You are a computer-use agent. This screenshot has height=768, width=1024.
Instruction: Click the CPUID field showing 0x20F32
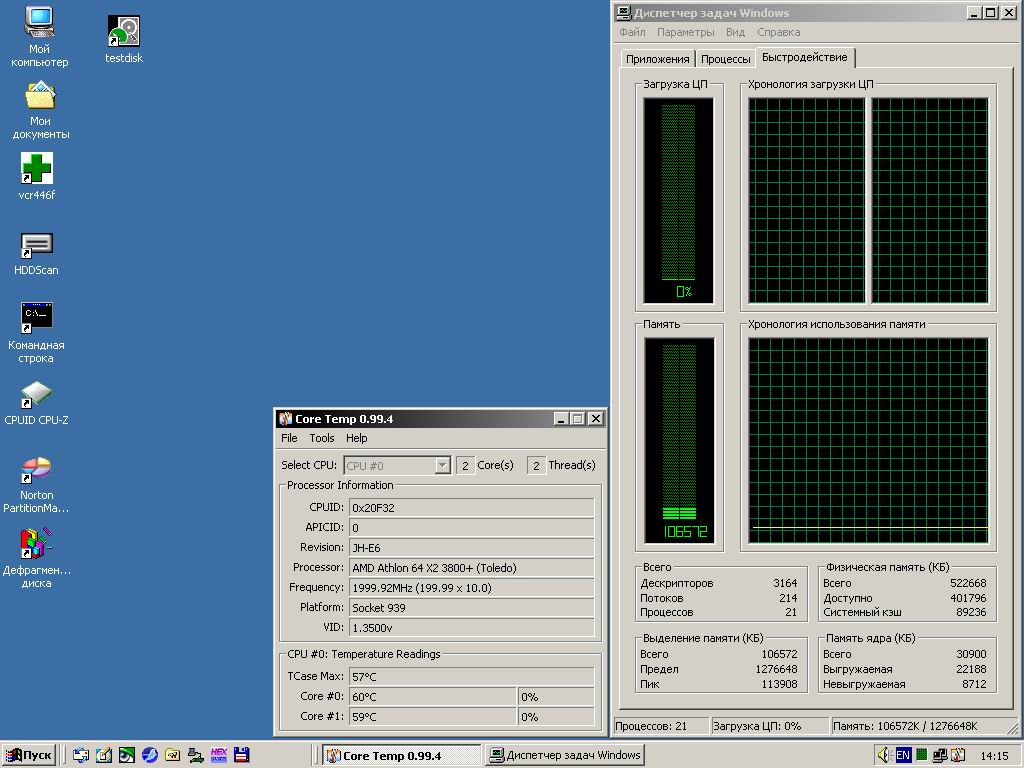(x=472, y=507)
